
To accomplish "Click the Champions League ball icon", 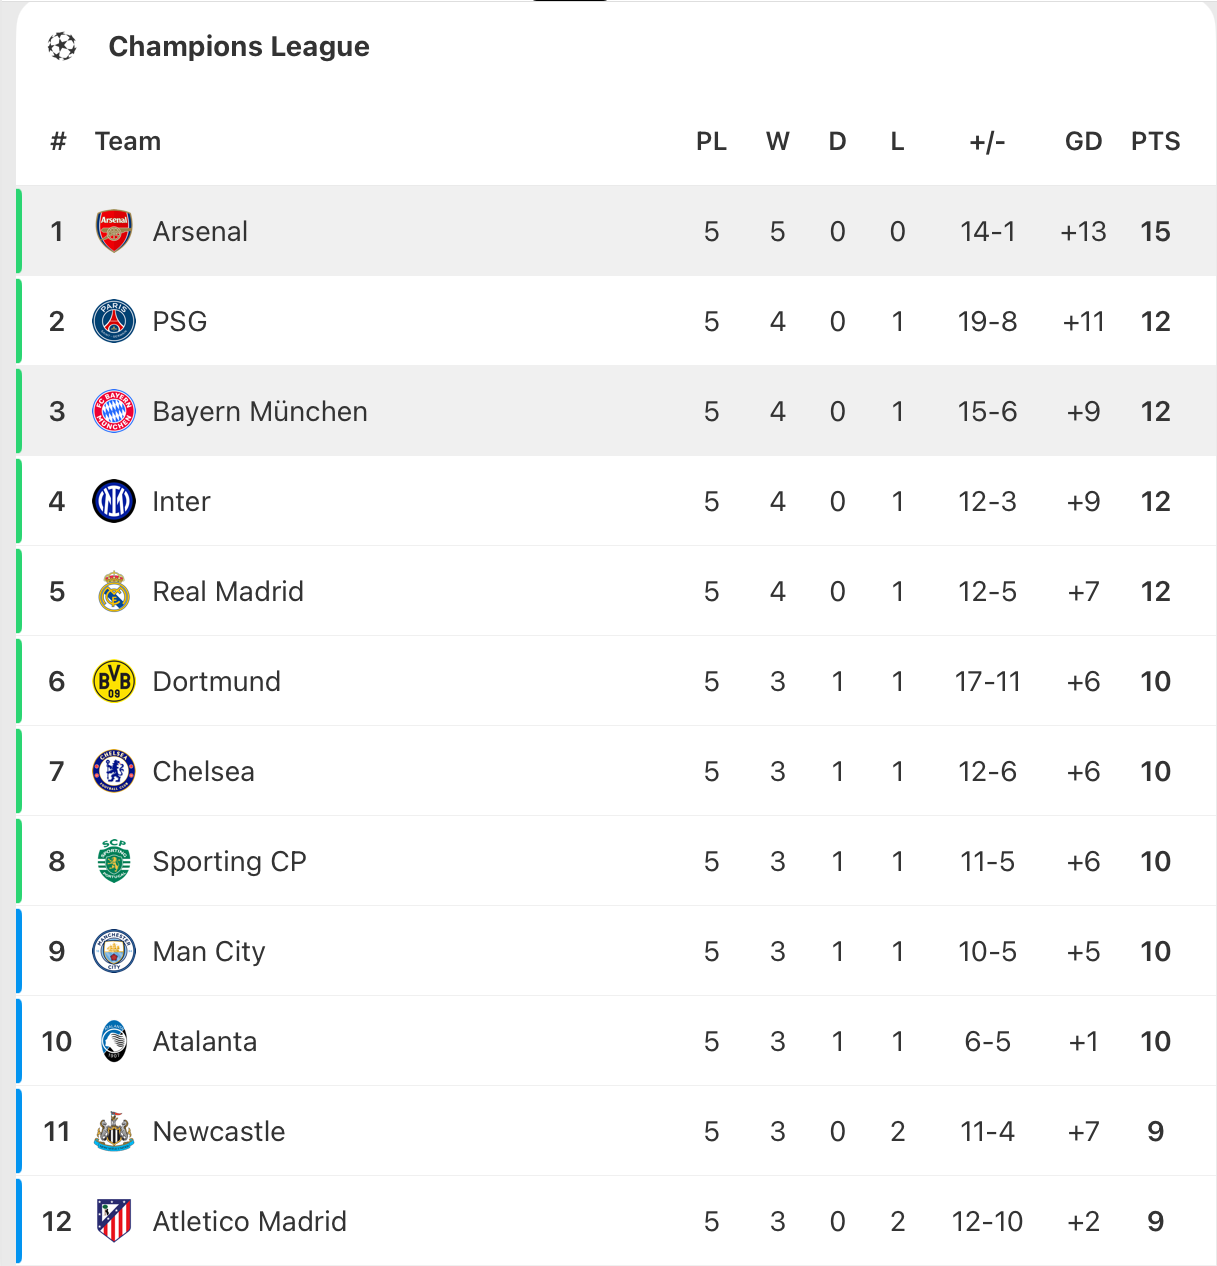I will 62,46.
